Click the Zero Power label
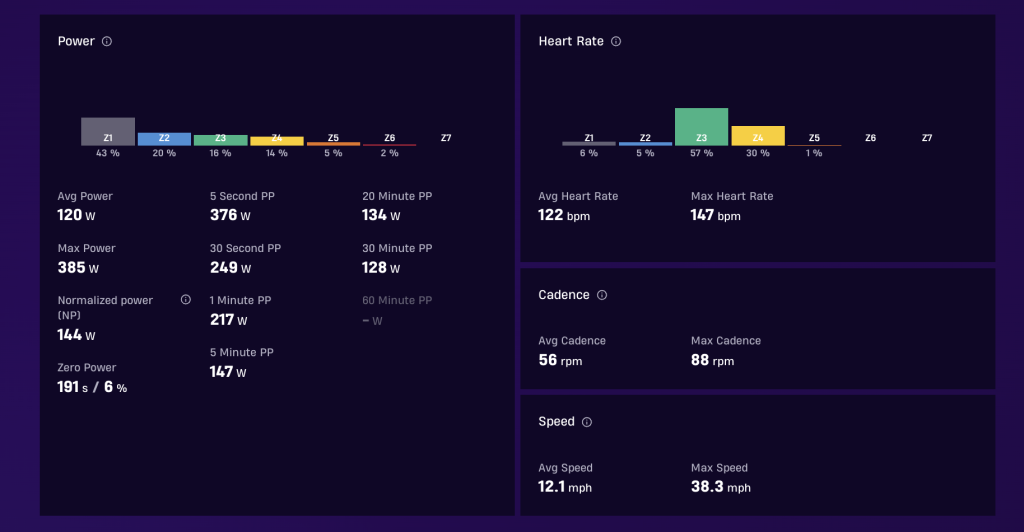 pyautogui.click(x=87, y=368)
